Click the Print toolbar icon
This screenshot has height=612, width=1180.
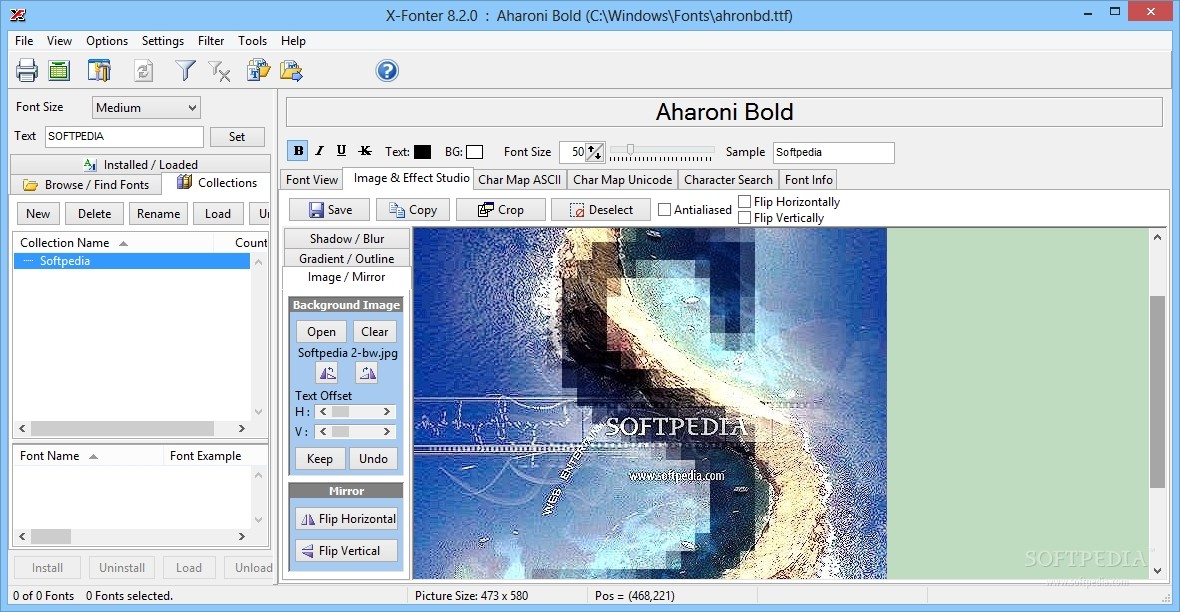tap(27, 71)
